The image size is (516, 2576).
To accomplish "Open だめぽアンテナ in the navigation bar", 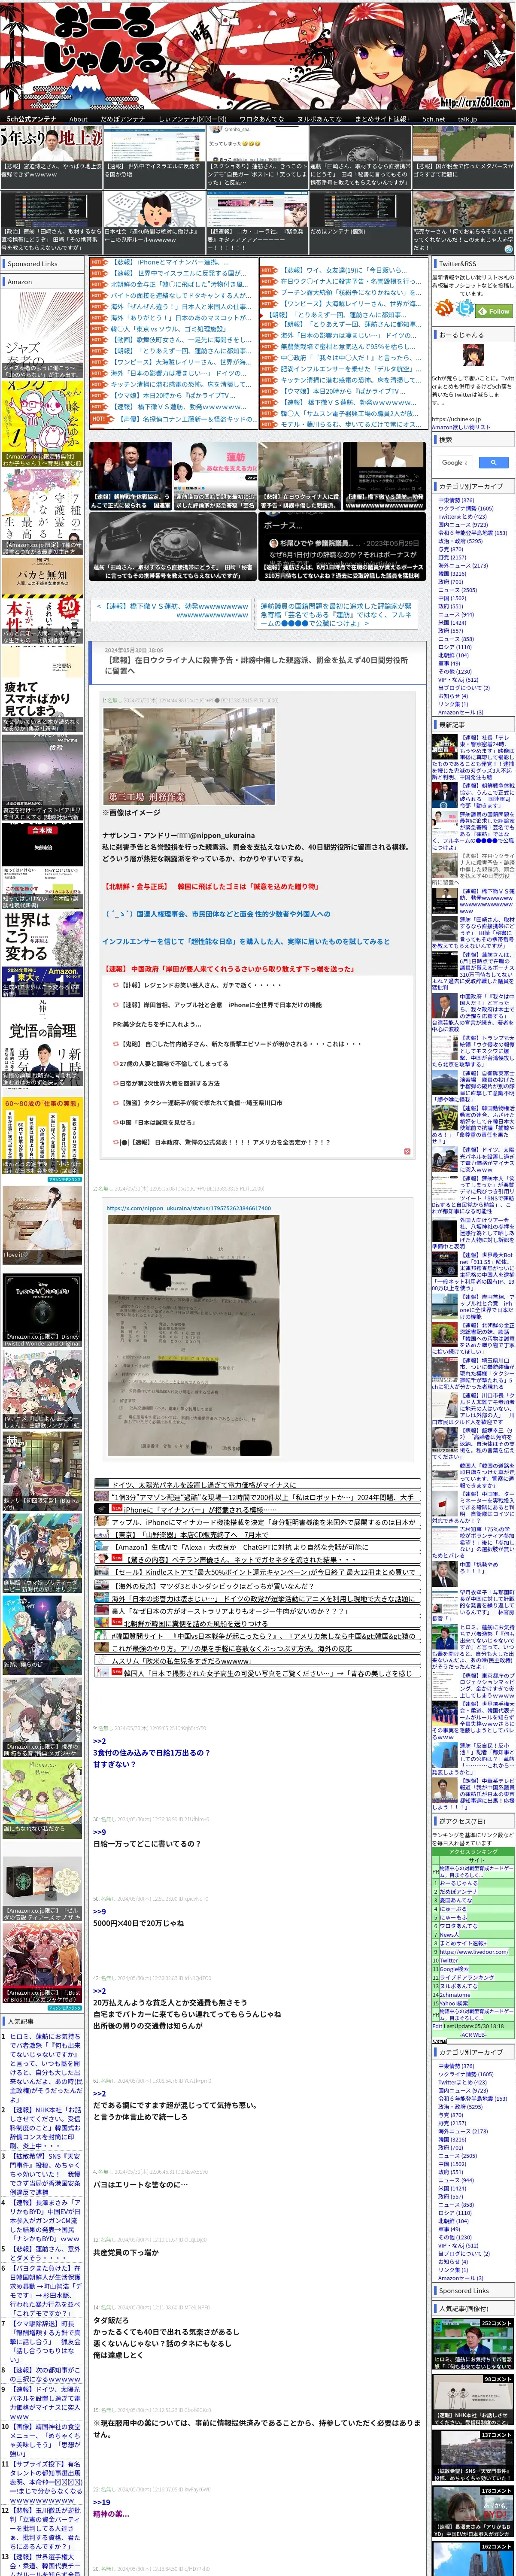I will [123, 118].
